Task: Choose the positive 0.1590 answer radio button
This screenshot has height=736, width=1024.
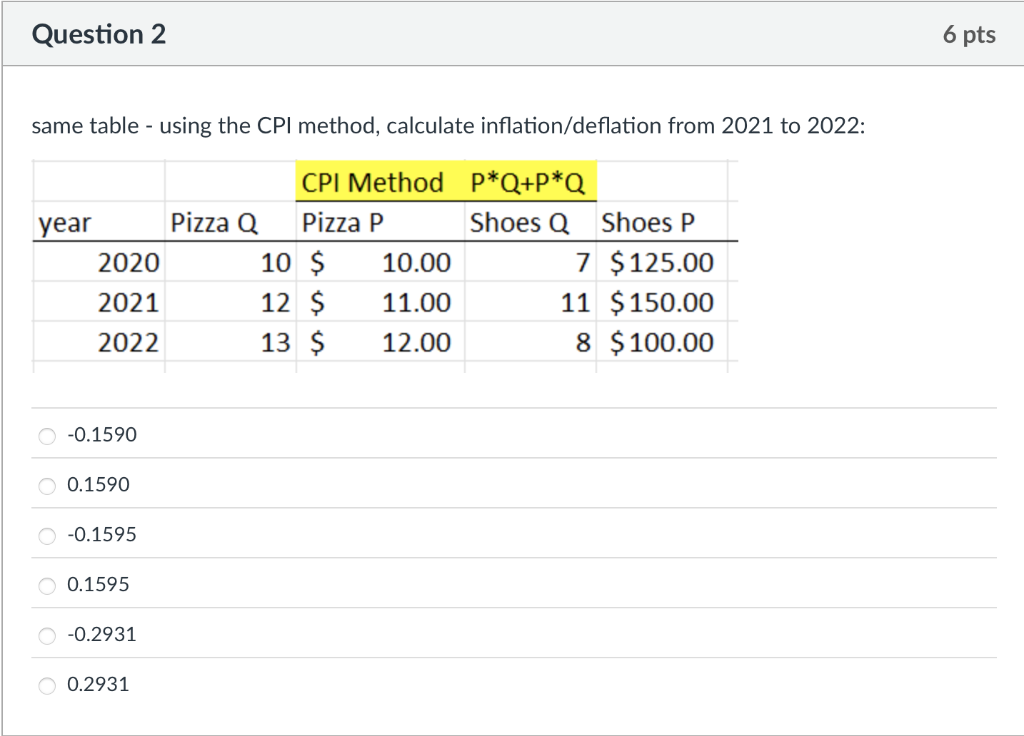Action: click(x=47, y=486)
